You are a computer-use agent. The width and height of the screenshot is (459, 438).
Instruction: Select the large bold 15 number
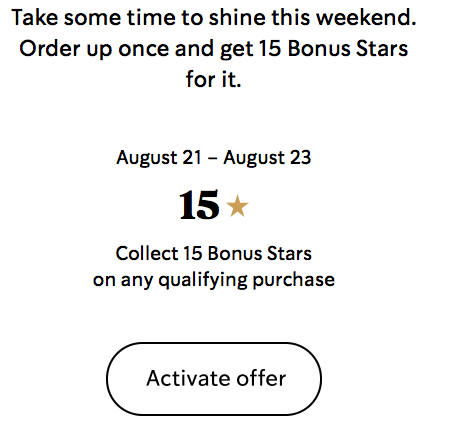point(199,205)
